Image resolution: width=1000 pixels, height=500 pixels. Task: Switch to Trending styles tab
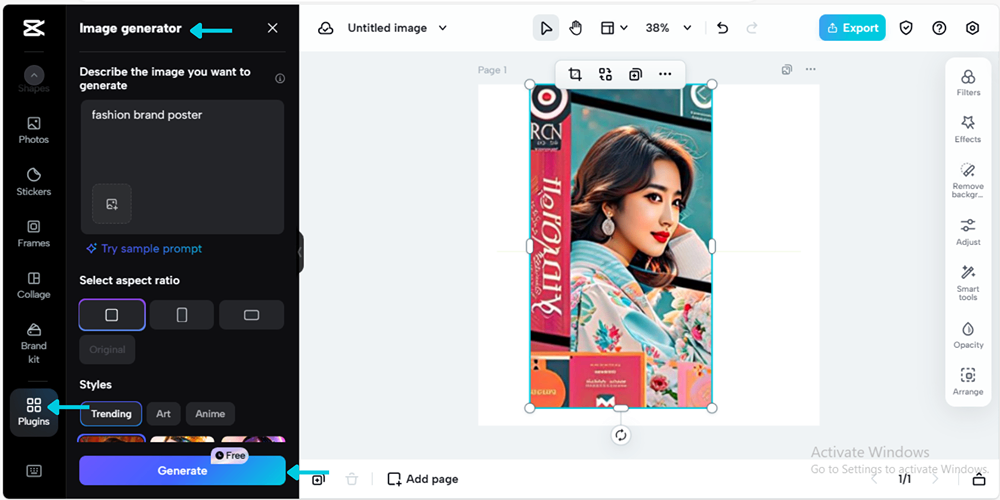click(x=111, y=414)
